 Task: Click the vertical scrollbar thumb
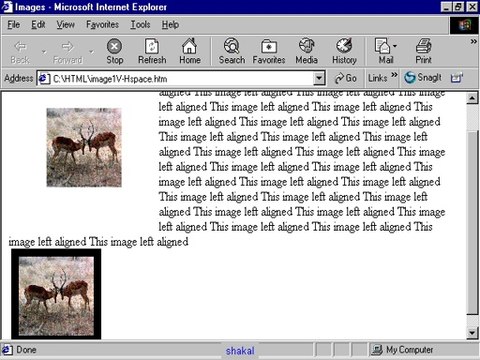click(x=472, y=222)
